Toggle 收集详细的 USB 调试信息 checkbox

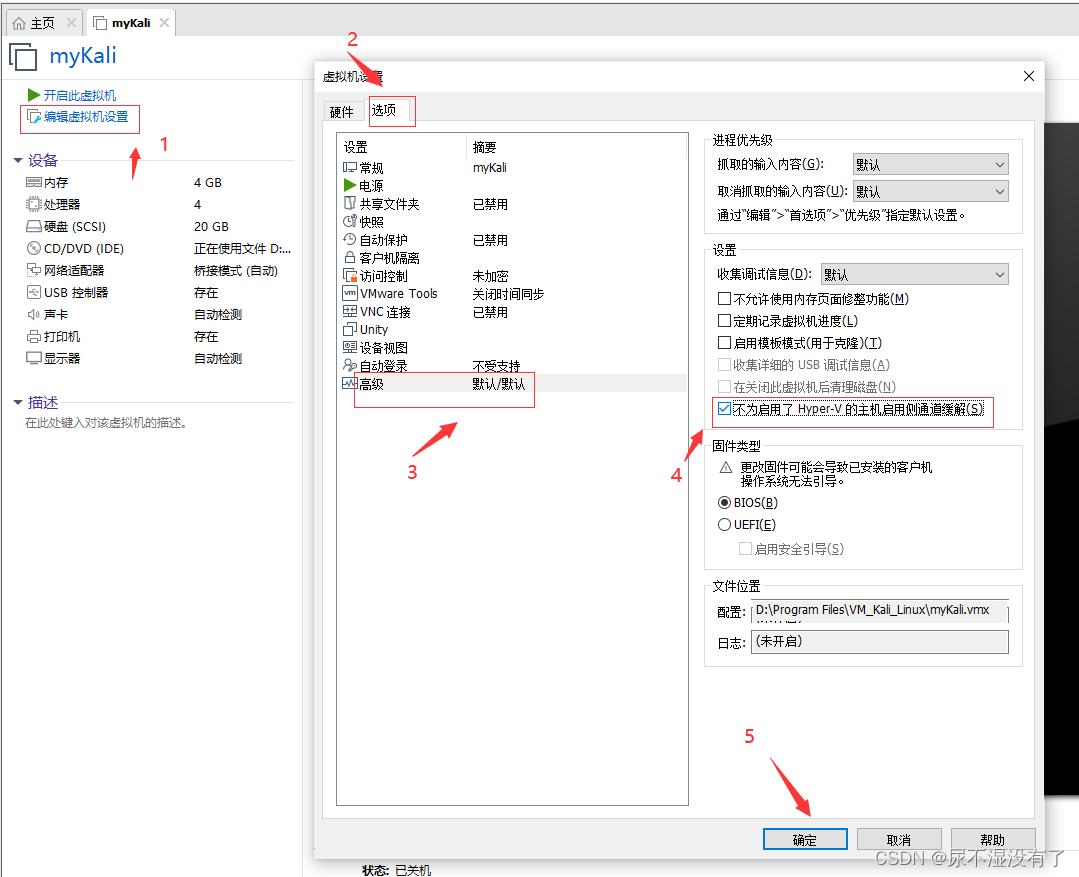[724, 365]
